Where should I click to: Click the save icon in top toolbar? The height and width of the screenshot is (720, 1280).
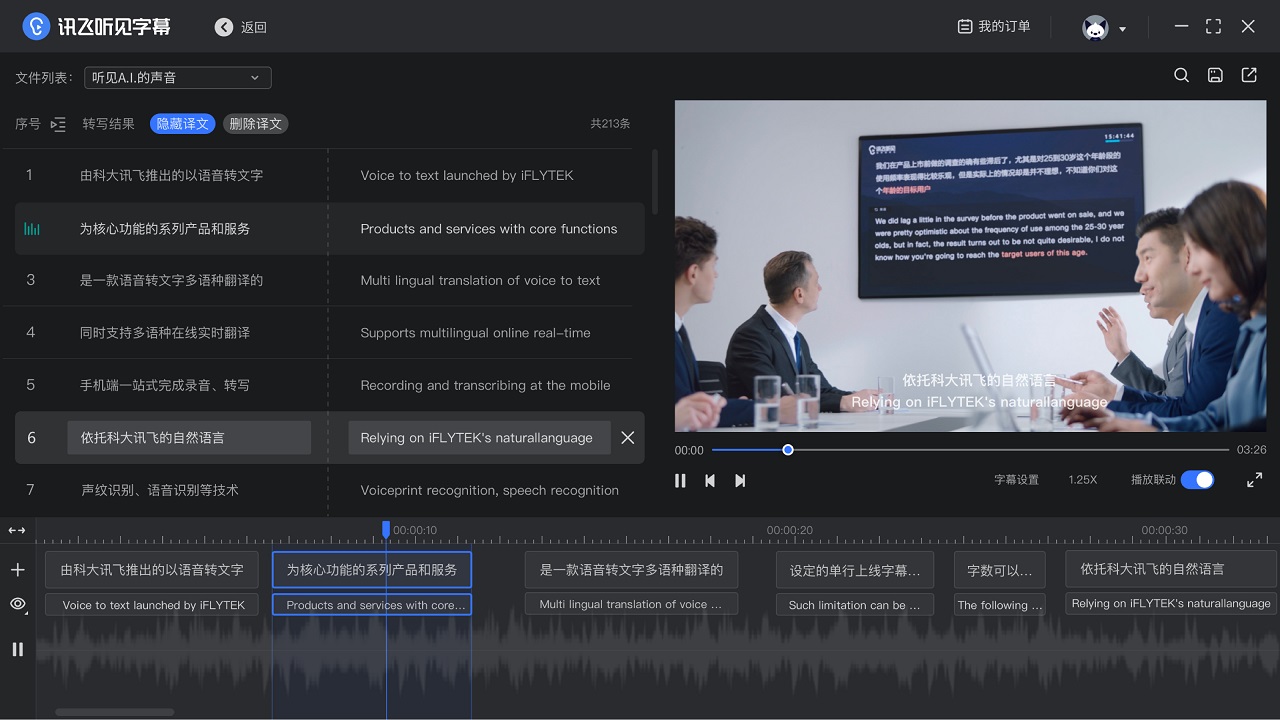point(1215,76)
